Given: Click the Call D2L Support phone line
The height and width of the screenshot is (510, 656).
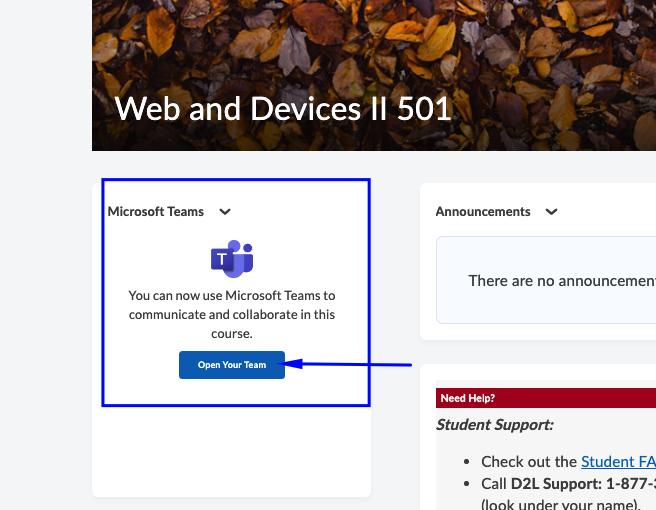Looking at the screenshot, I should tap(568, 484).
